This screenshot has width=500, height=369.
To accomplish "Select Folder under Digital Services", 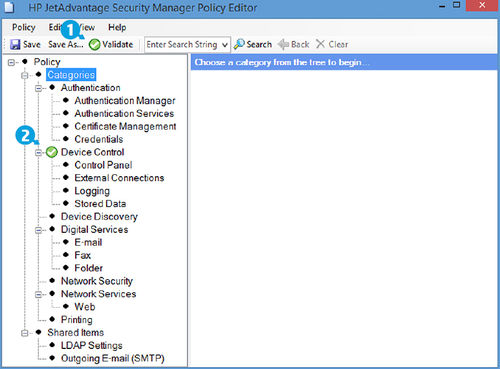I will (89, 268).
